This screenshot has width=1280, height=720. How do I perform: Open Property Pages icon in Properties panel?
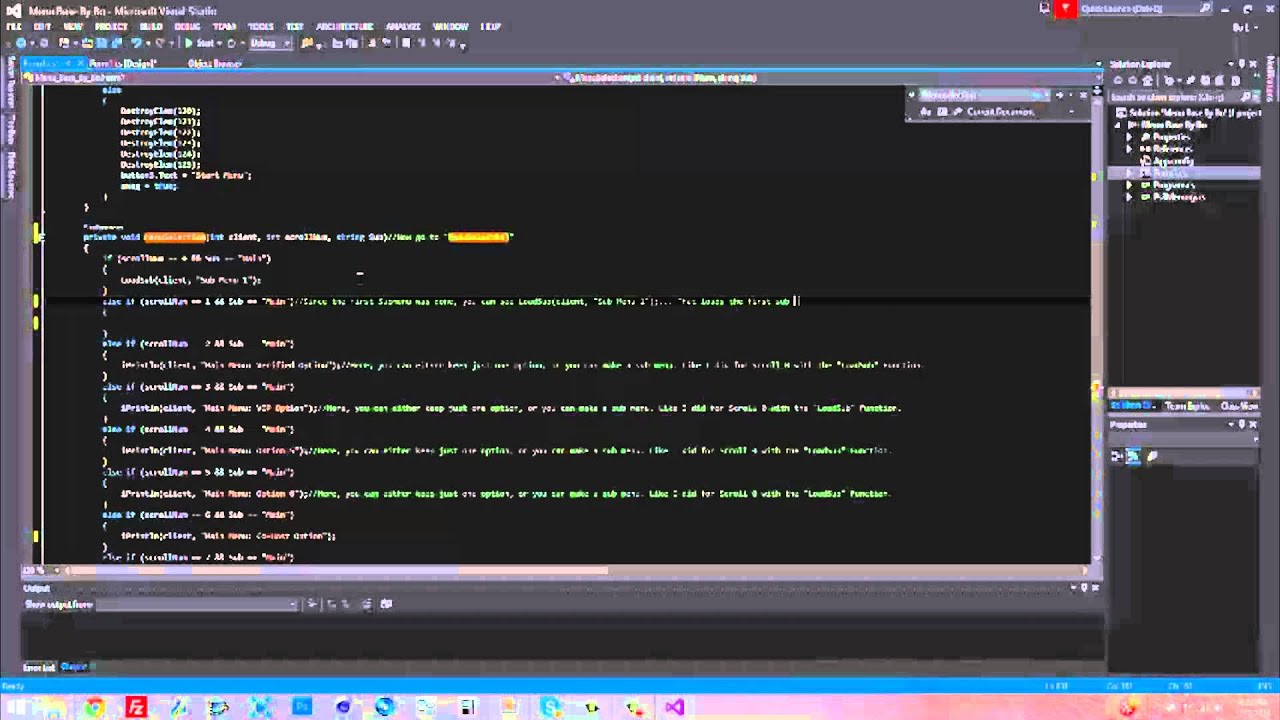[1152, 456]
